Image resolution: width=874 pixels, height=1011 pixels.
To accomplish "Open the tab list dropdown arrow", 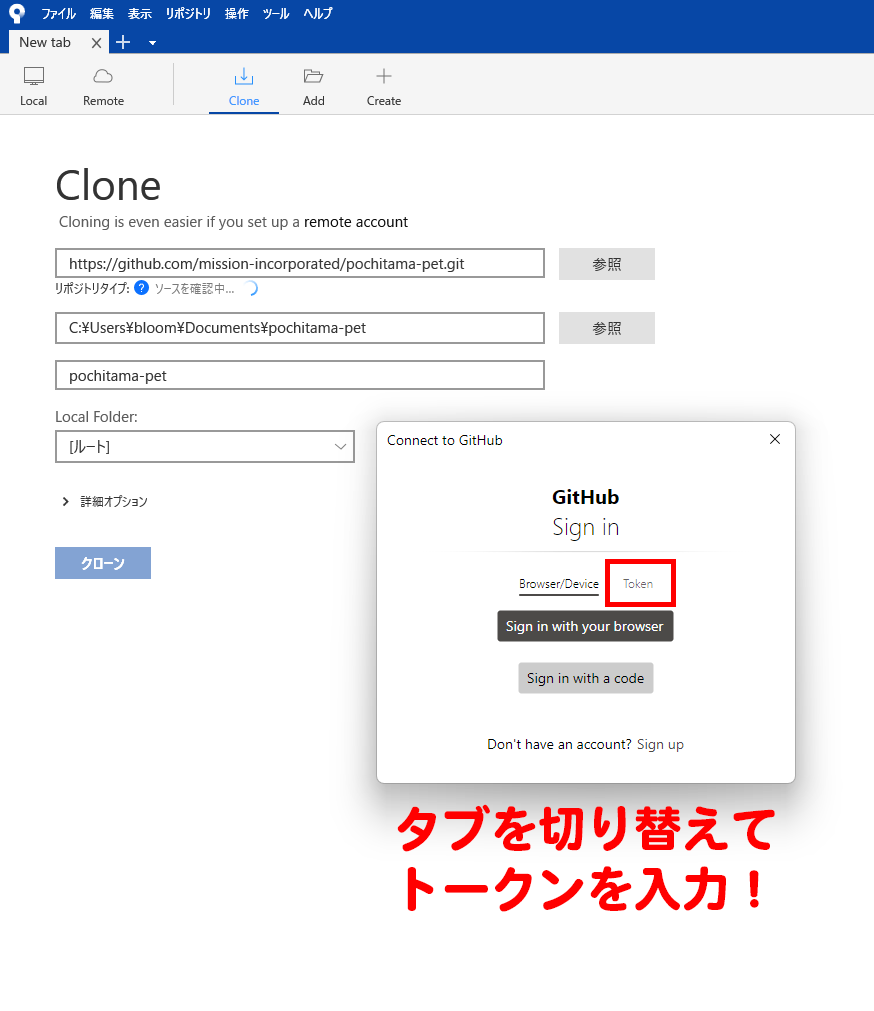I will pos(152,43).
